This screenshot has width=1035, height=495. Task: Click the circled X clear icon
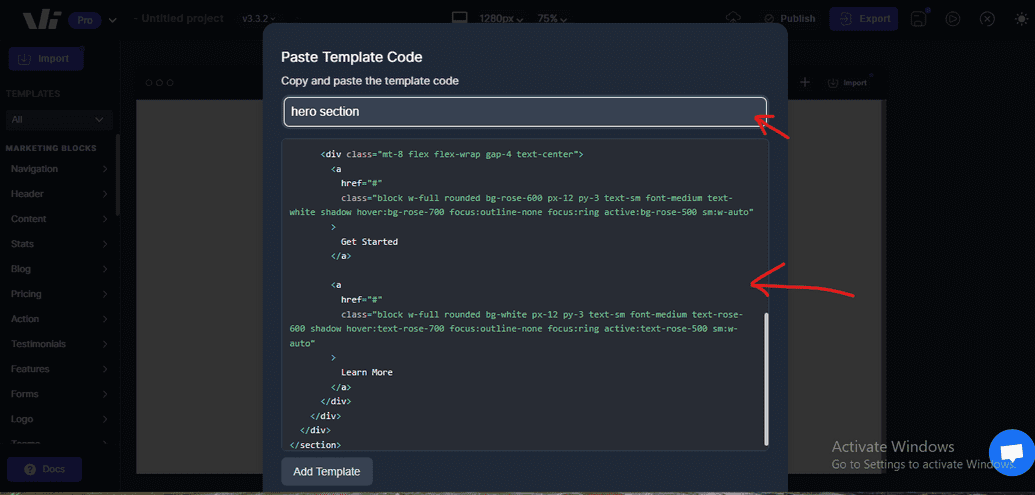pyautogui.click(x=987, y=18)
